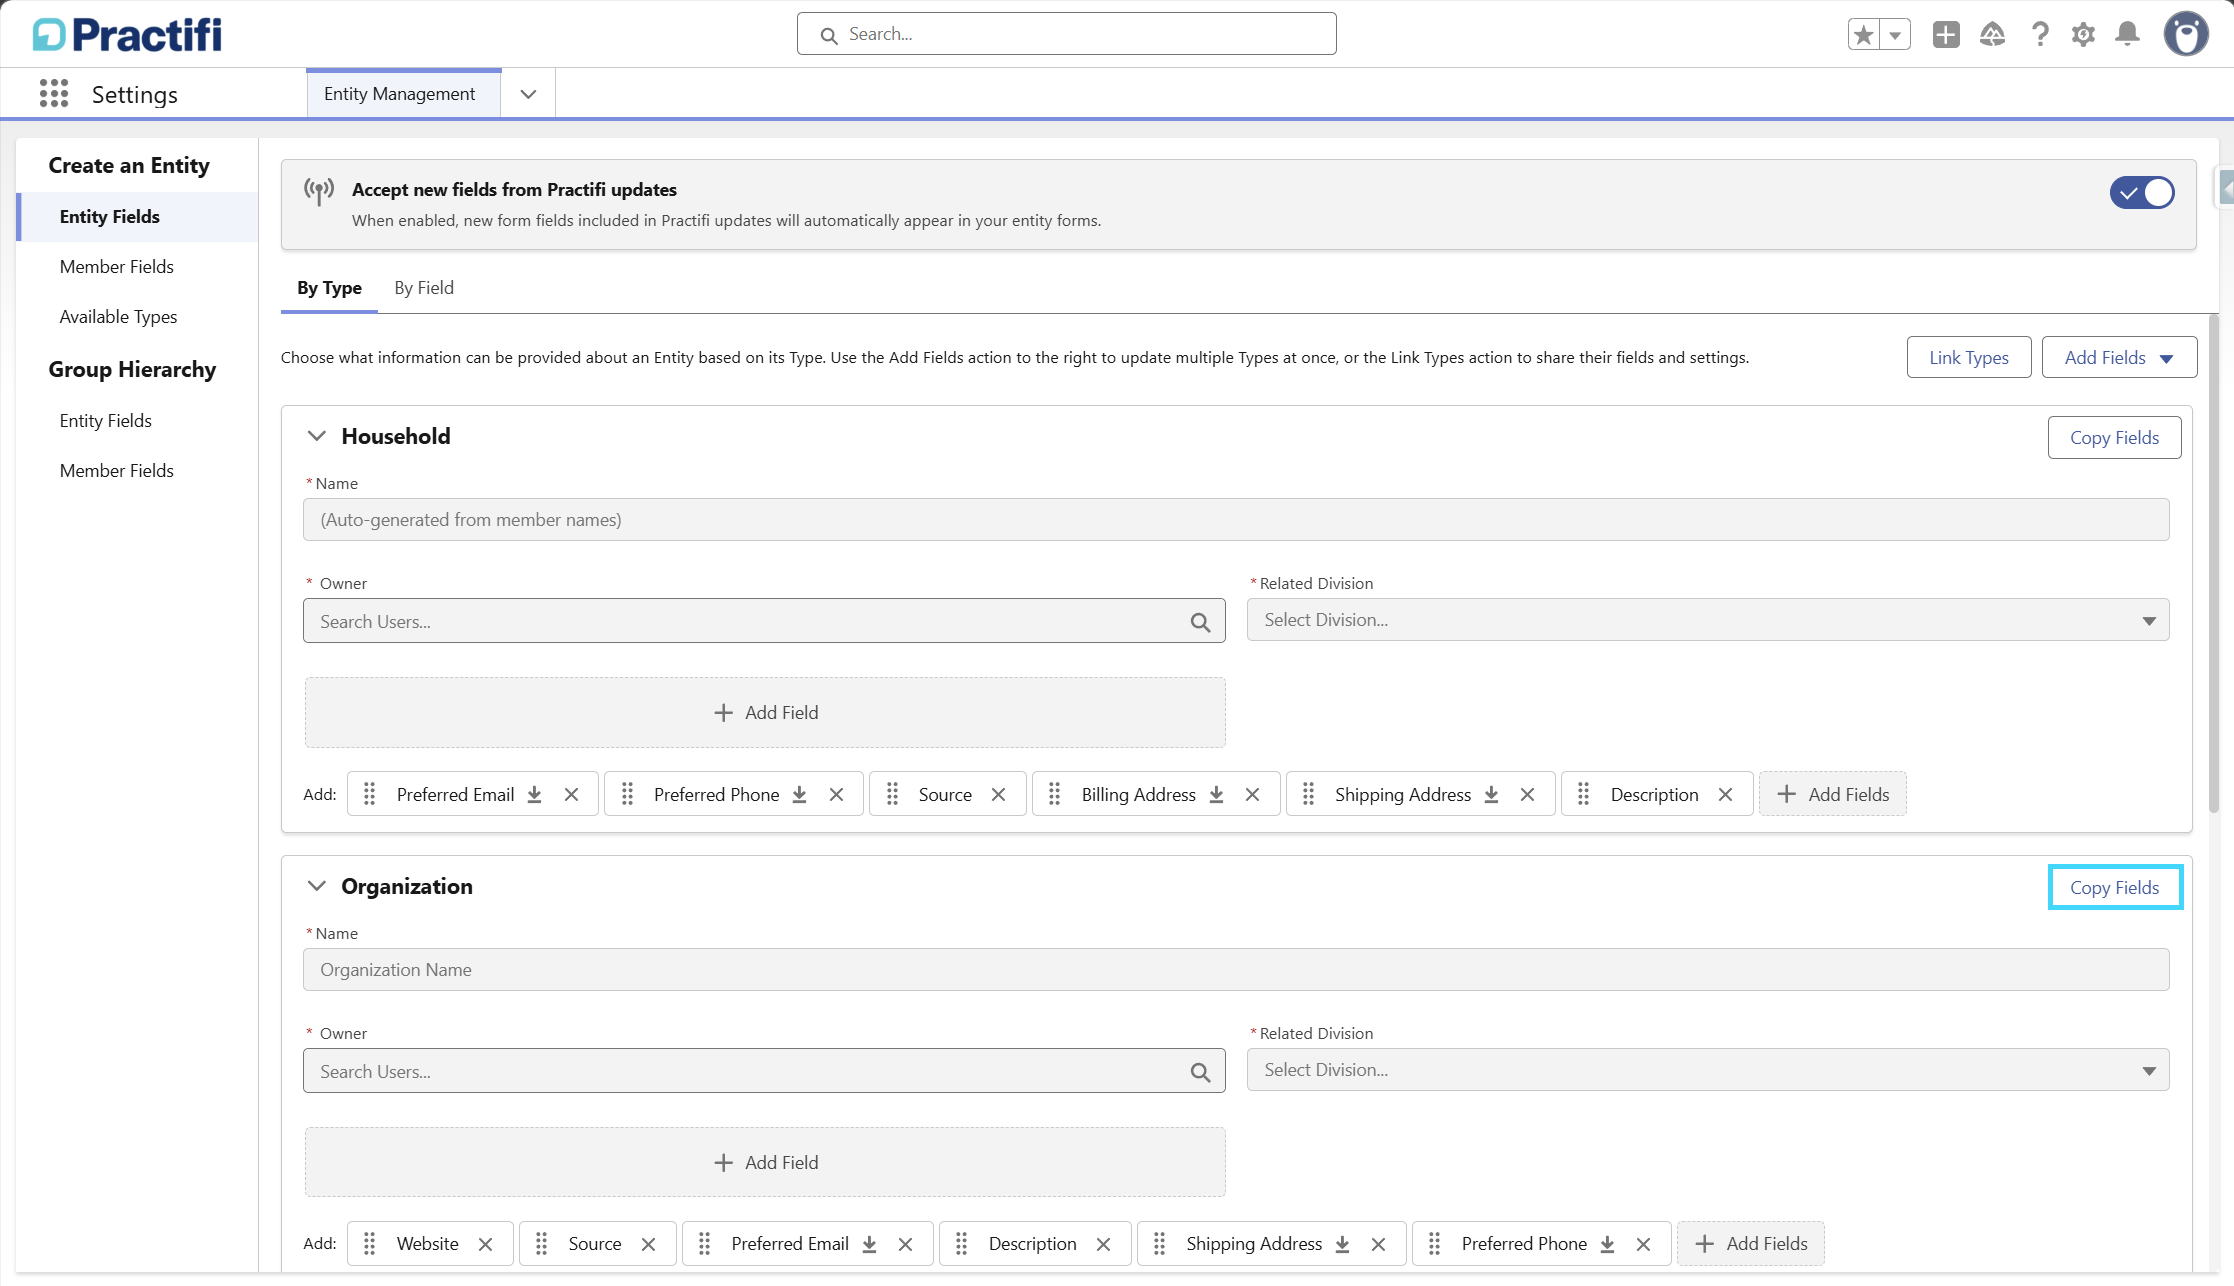Focus the global Search box
The height and width of the screenshot is (1286, 2234).
point(1066,34)
